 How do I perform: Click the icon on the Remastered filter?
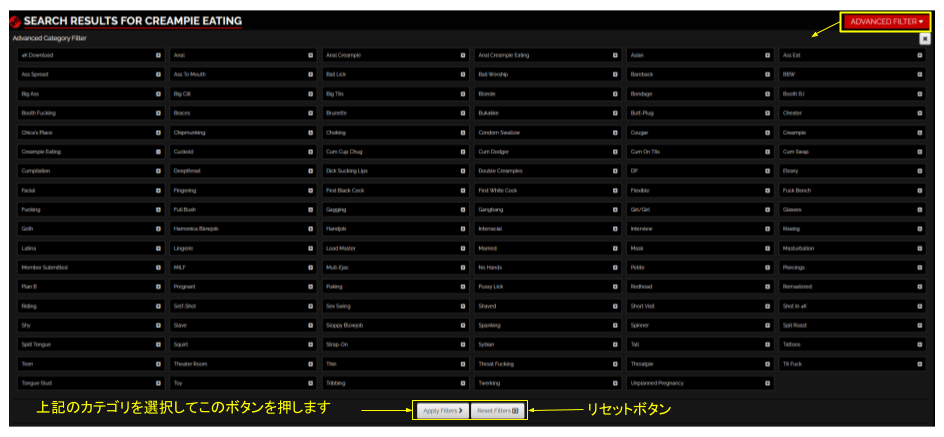[920, 287]
